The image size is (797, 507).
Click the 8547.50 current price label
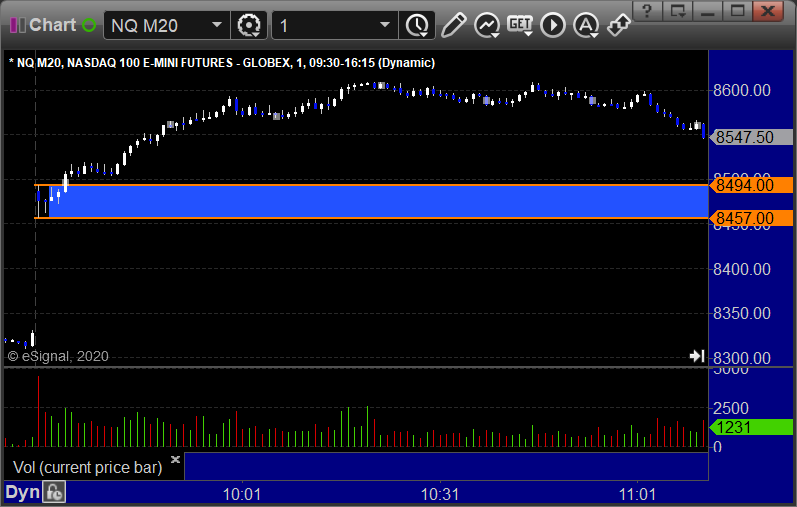pyautogui.click(x=751, y=137)
